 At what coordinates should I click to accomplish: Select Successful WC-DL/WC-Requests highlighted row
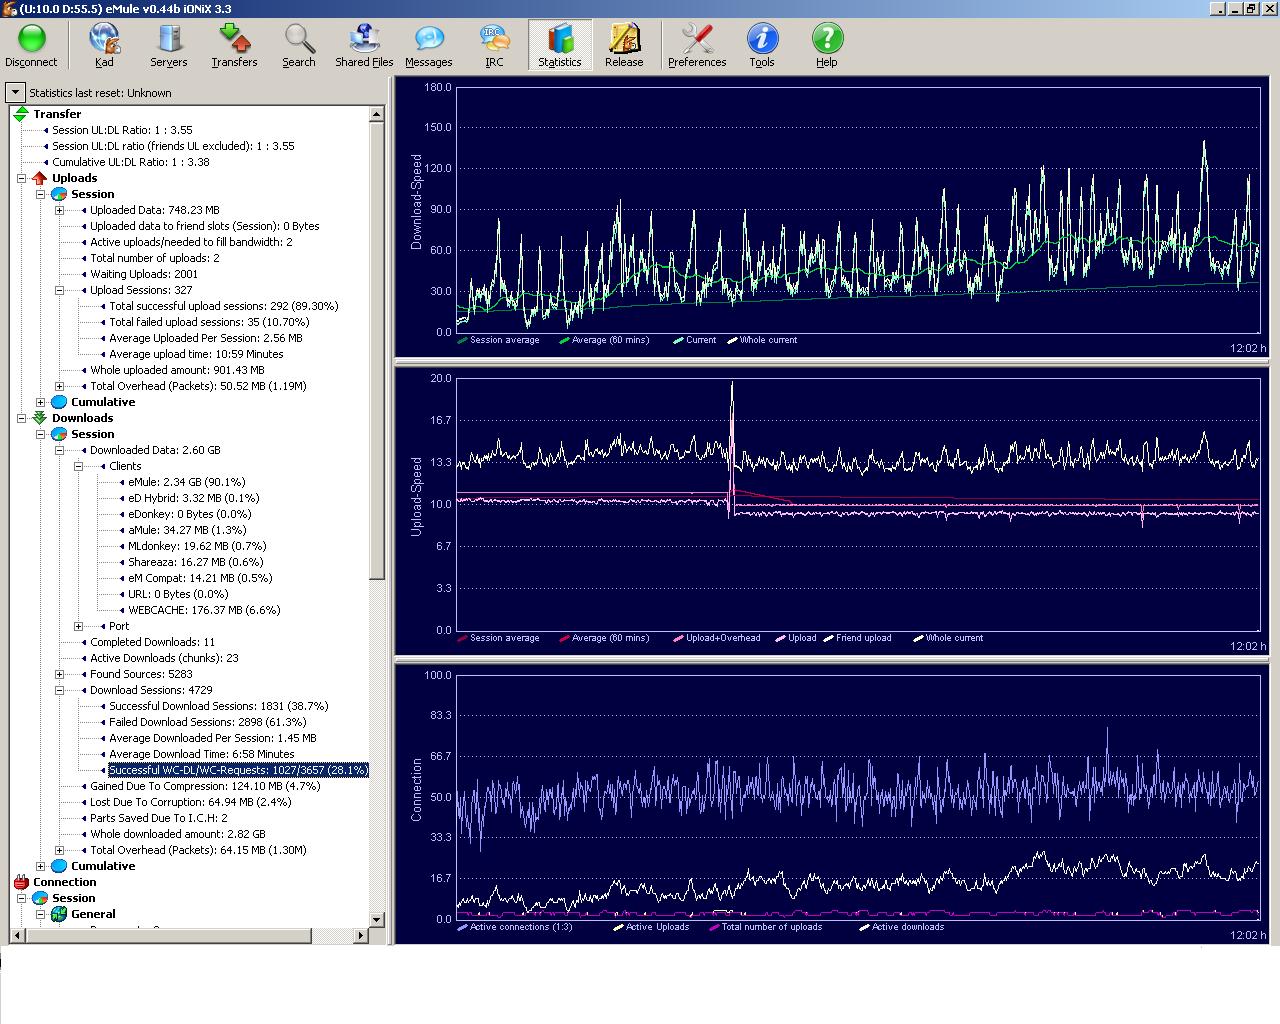point(239,770)
